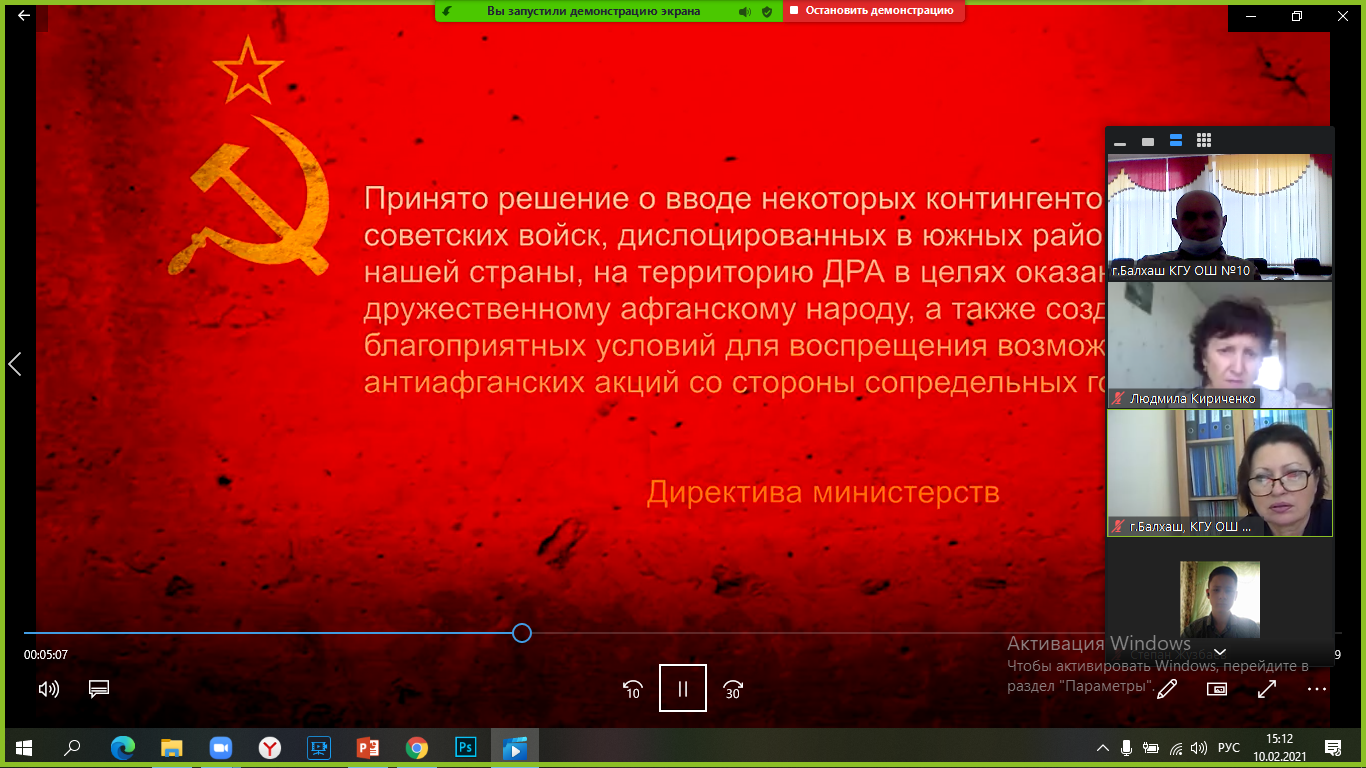Skip back 10 seconds

(632, 689)
